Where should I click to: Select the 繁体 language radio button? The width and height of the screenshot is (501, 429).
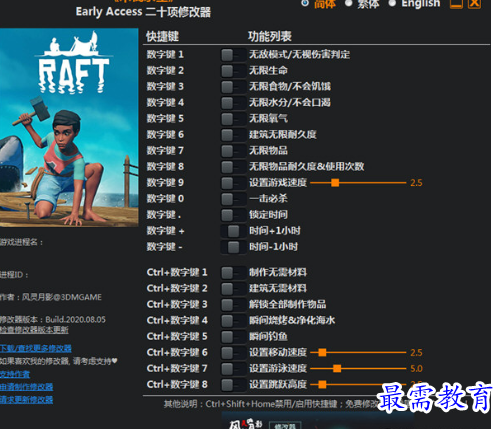(x=348, y=3)
